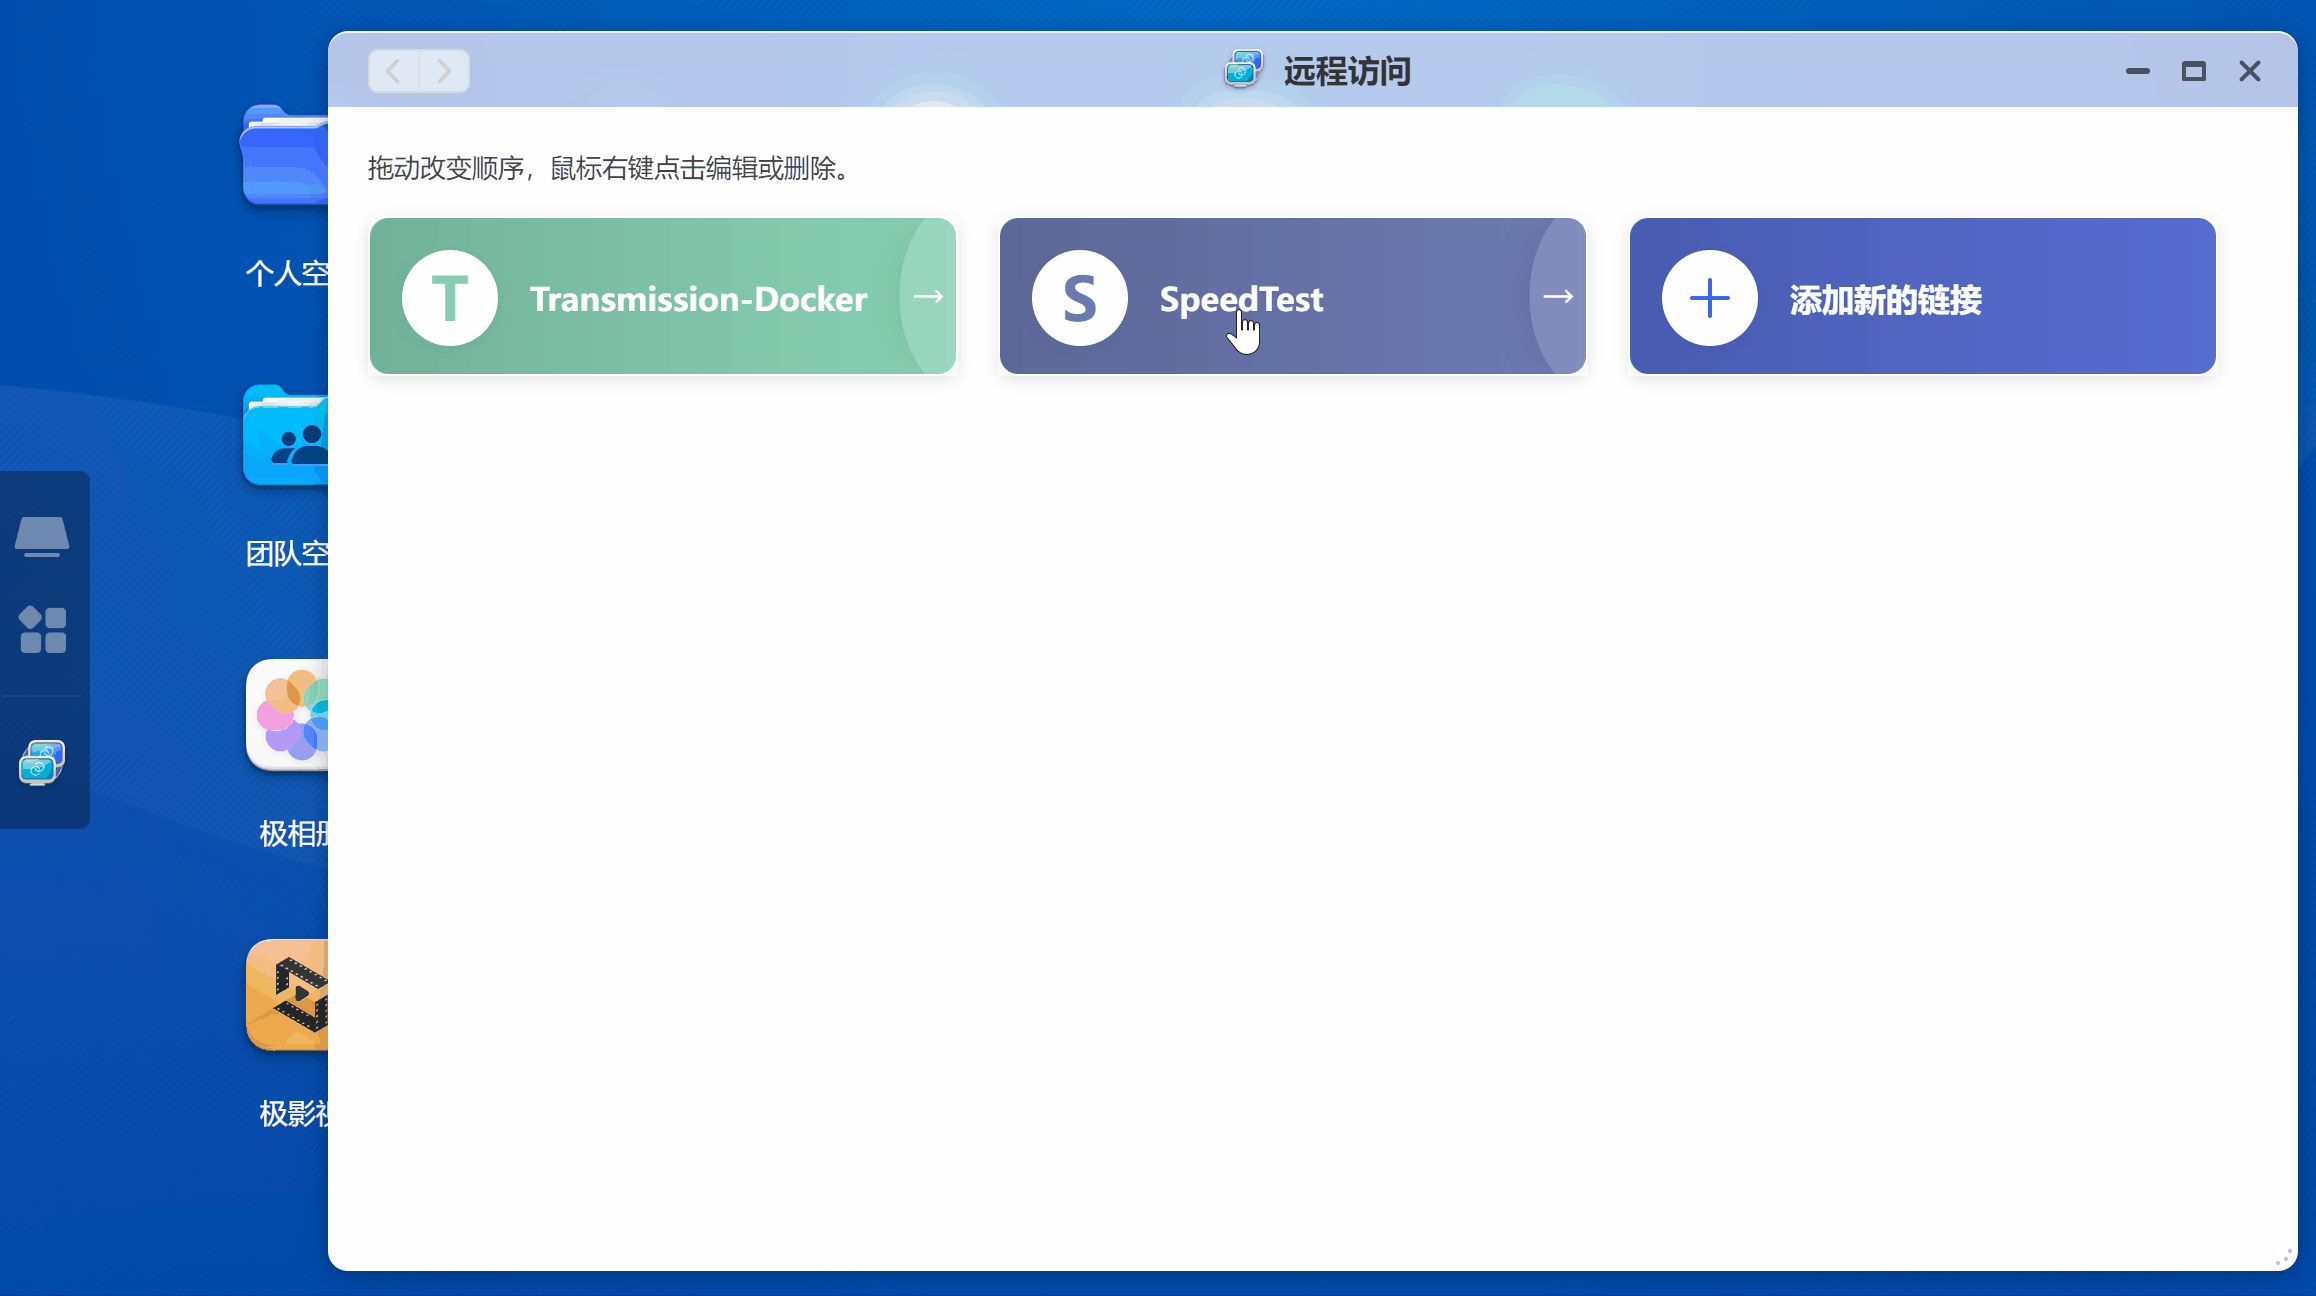Click the T circle icon

click(450, 298)
